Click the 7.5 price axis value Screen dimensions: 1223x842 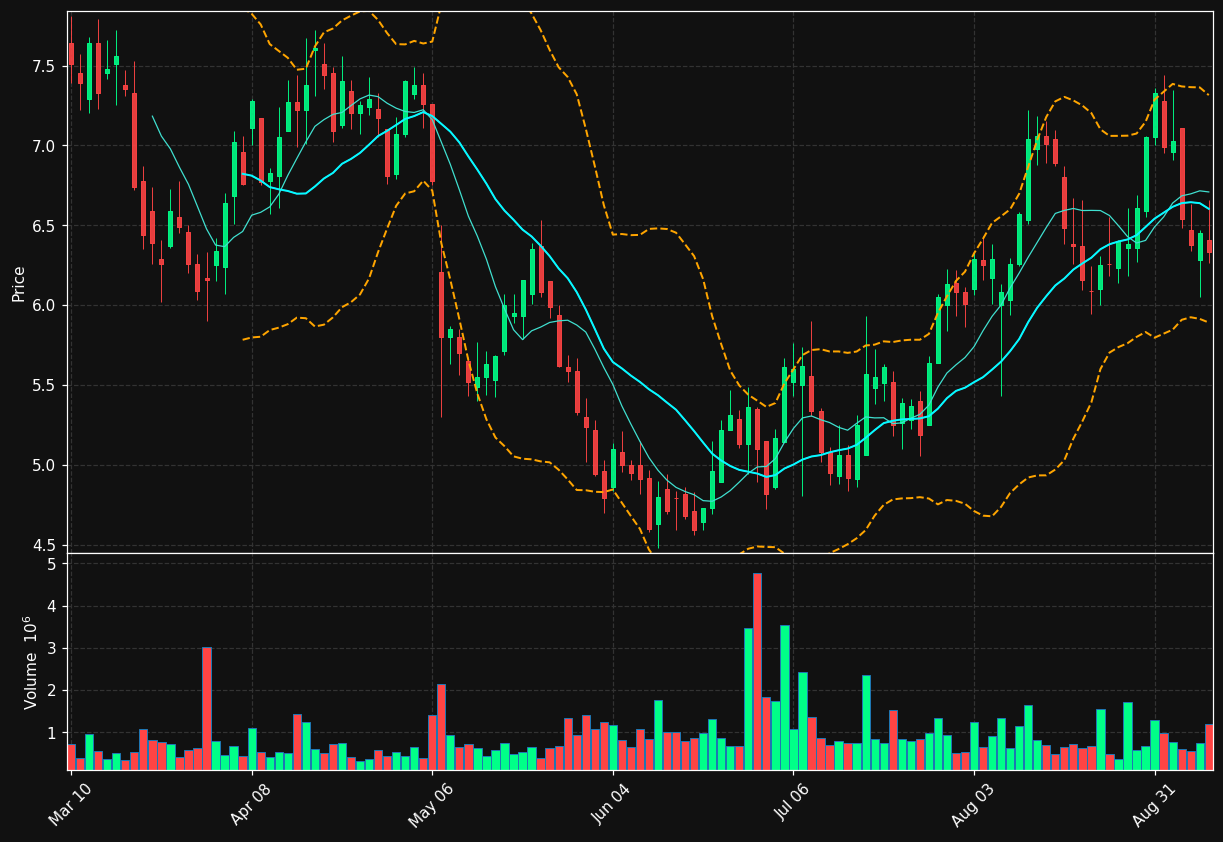tap(44, 66)
